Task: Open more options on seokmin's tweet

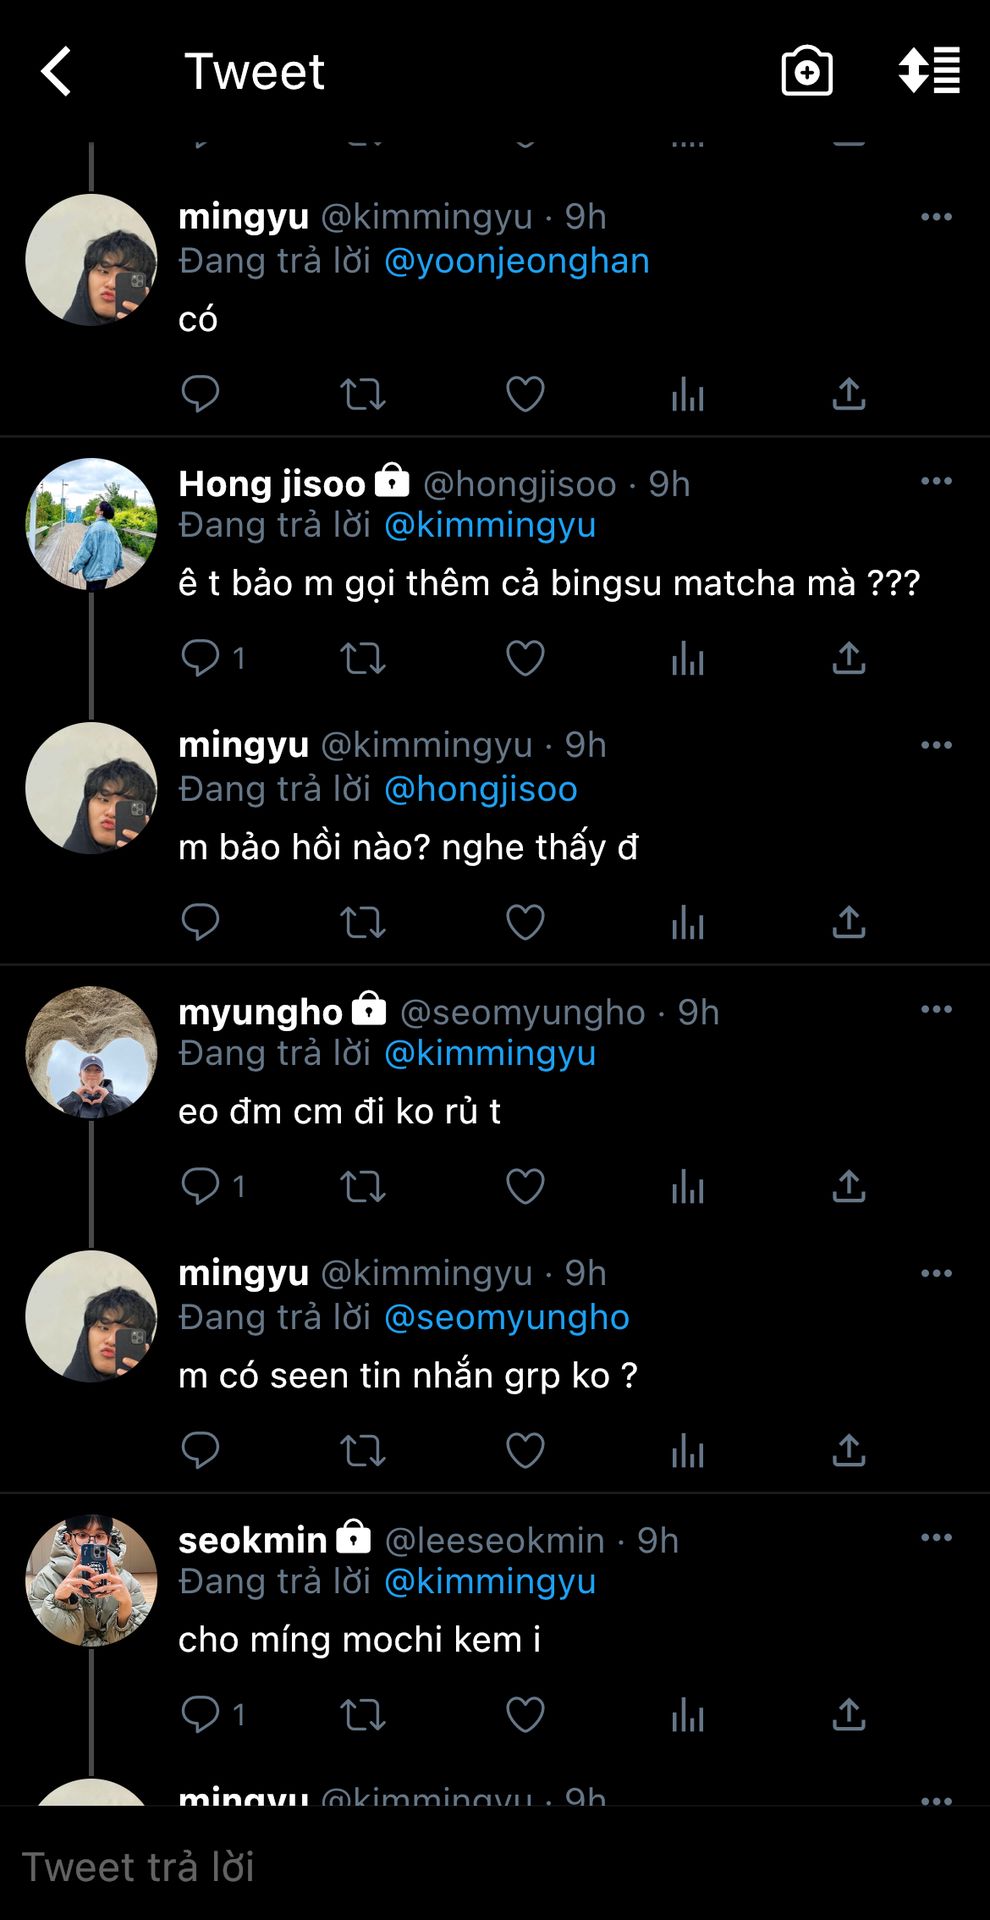Action: 936,1537
